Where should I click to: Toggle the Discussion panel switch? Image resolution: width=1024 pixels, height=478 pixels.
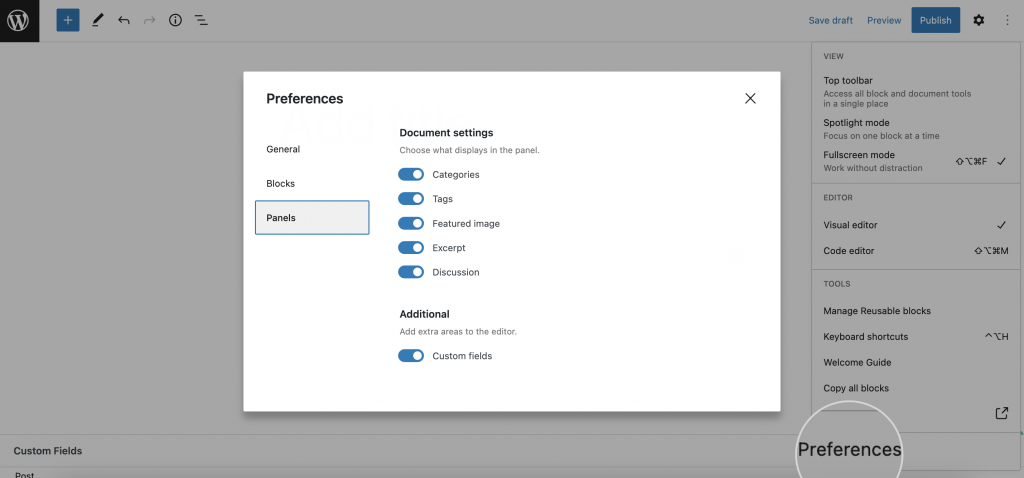click(x=411, y=272)
